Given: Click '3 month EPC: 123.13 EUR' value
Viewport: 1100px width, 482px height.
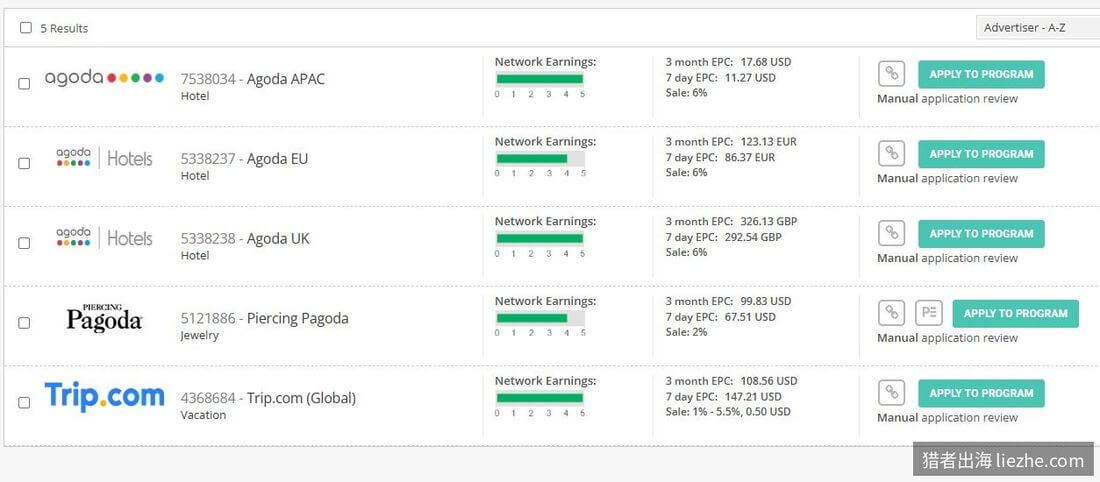Looking at the screenshot, I should [x=731, y=142].
